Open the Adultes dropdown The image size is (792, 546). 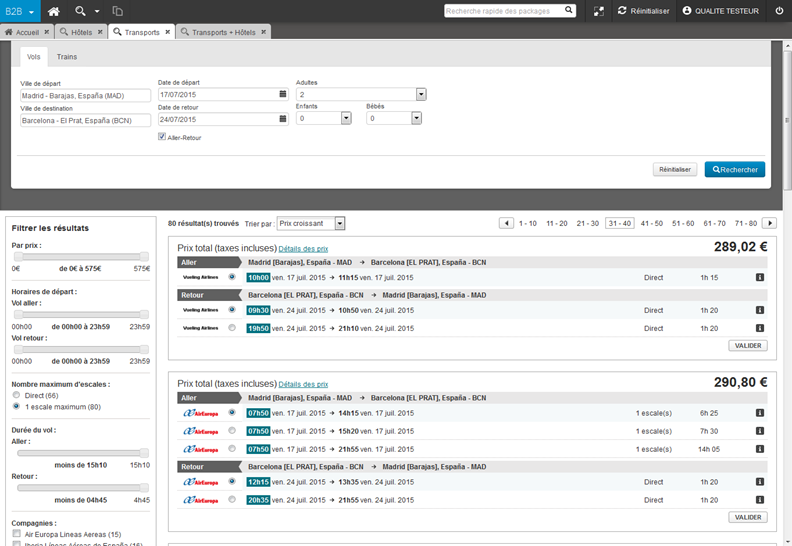(421, 94)
